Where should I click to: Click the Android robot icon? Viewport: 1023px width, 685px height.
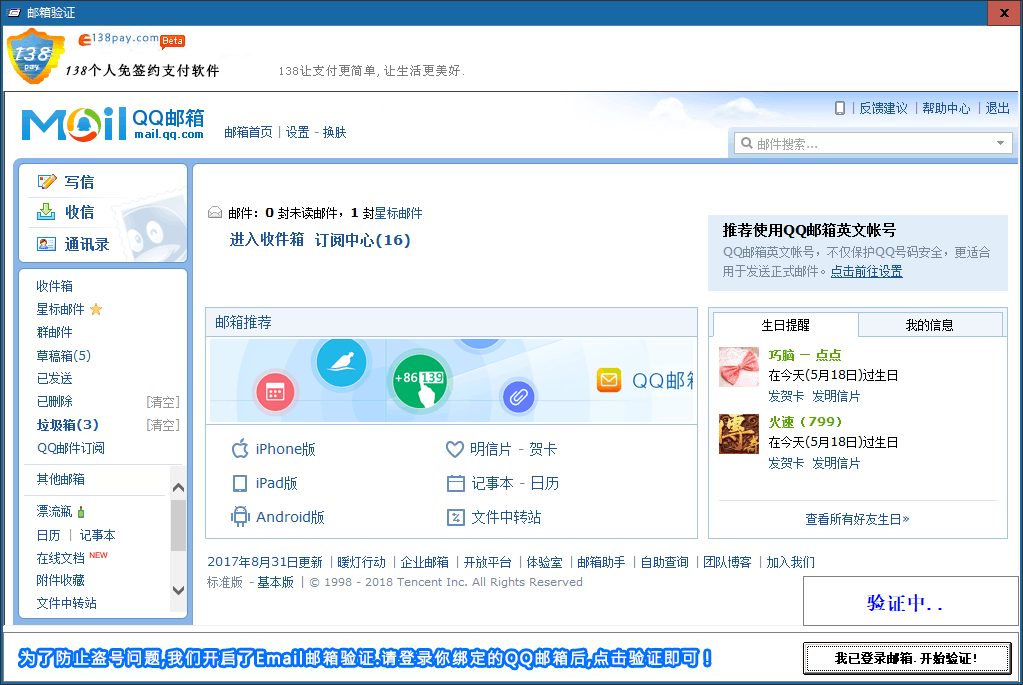pyautogui.click(x=240, y=517)
